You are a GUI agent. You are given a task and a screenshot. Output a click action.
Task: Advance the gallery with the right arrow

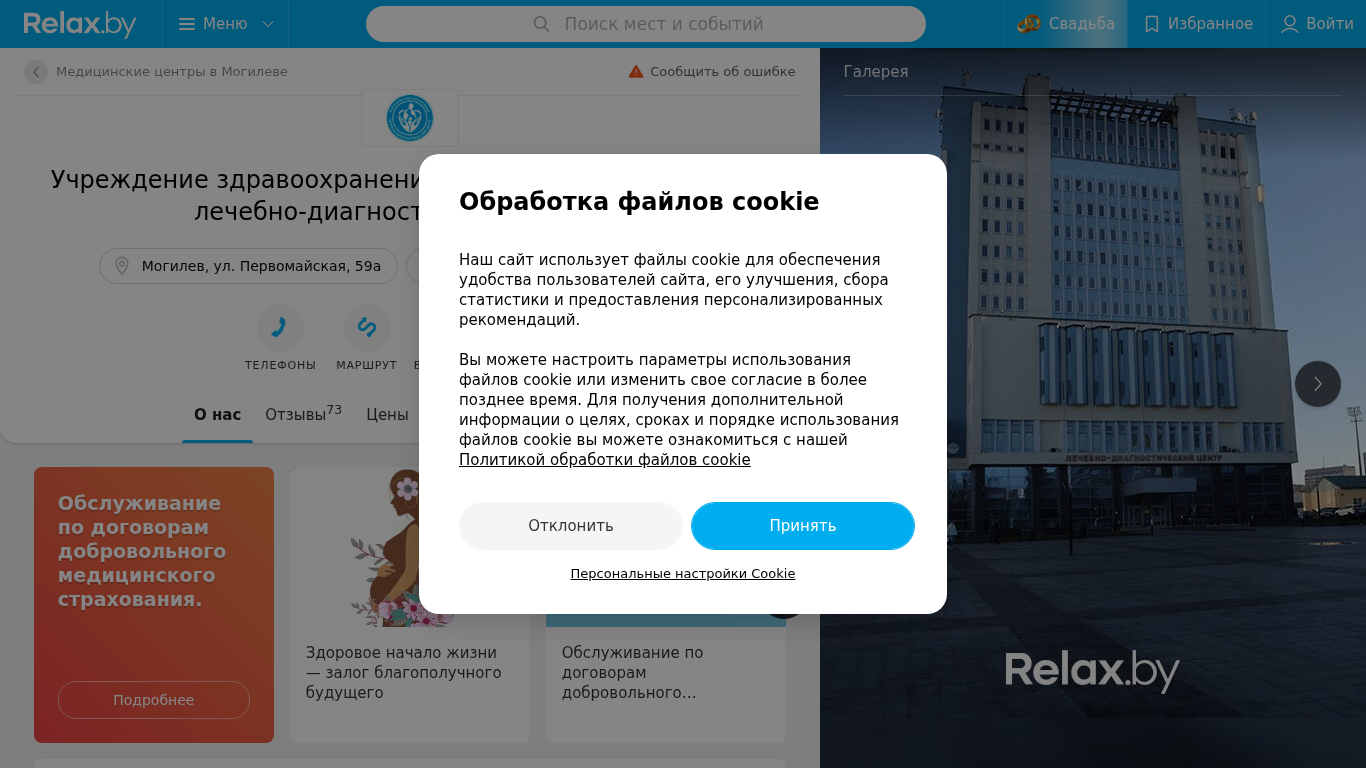pyautogui.click(x=1318, y=384)
